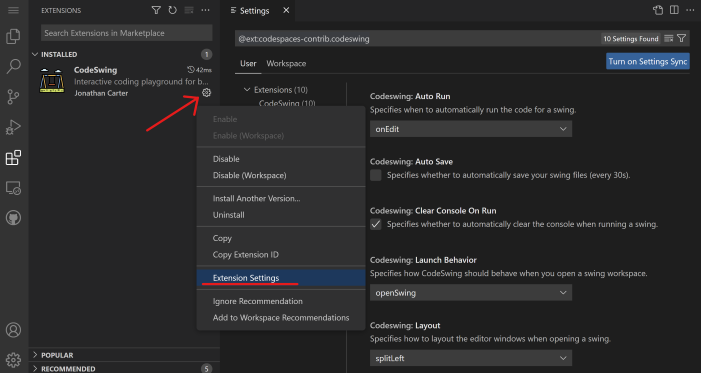Open the Search view in activity bar
Screen dimensions: 701x373
[13, 67]
